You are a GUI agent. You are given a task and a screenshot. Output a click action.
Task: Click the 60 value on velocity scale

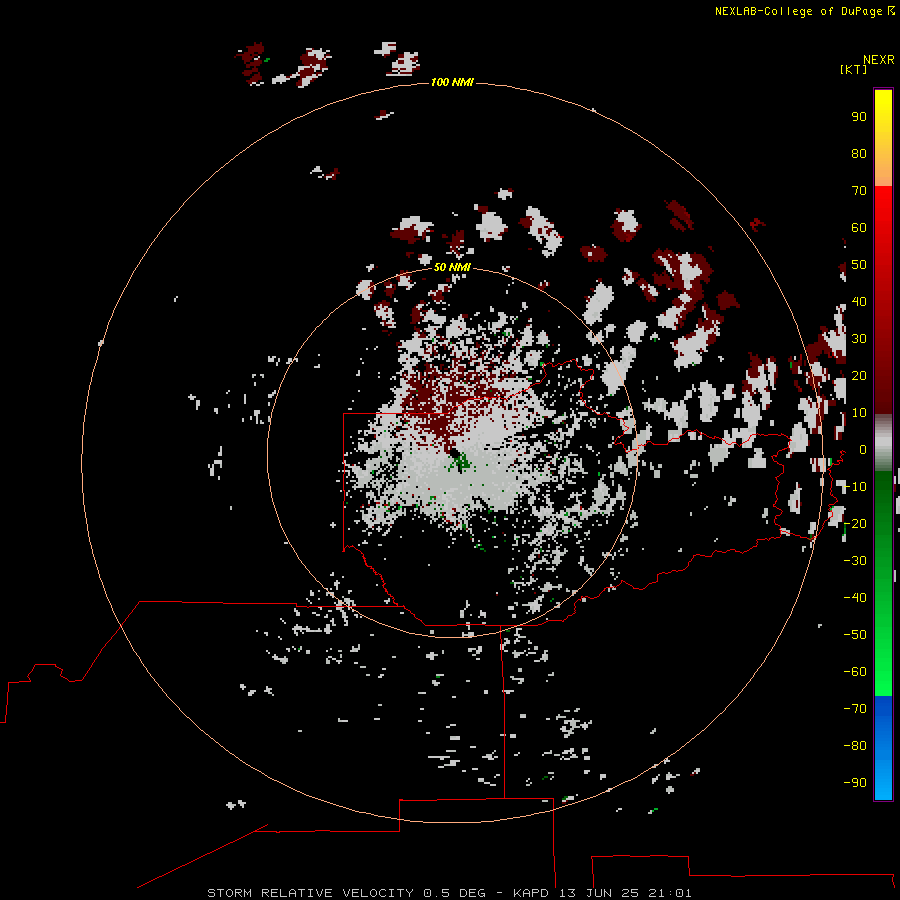(859, 227)
